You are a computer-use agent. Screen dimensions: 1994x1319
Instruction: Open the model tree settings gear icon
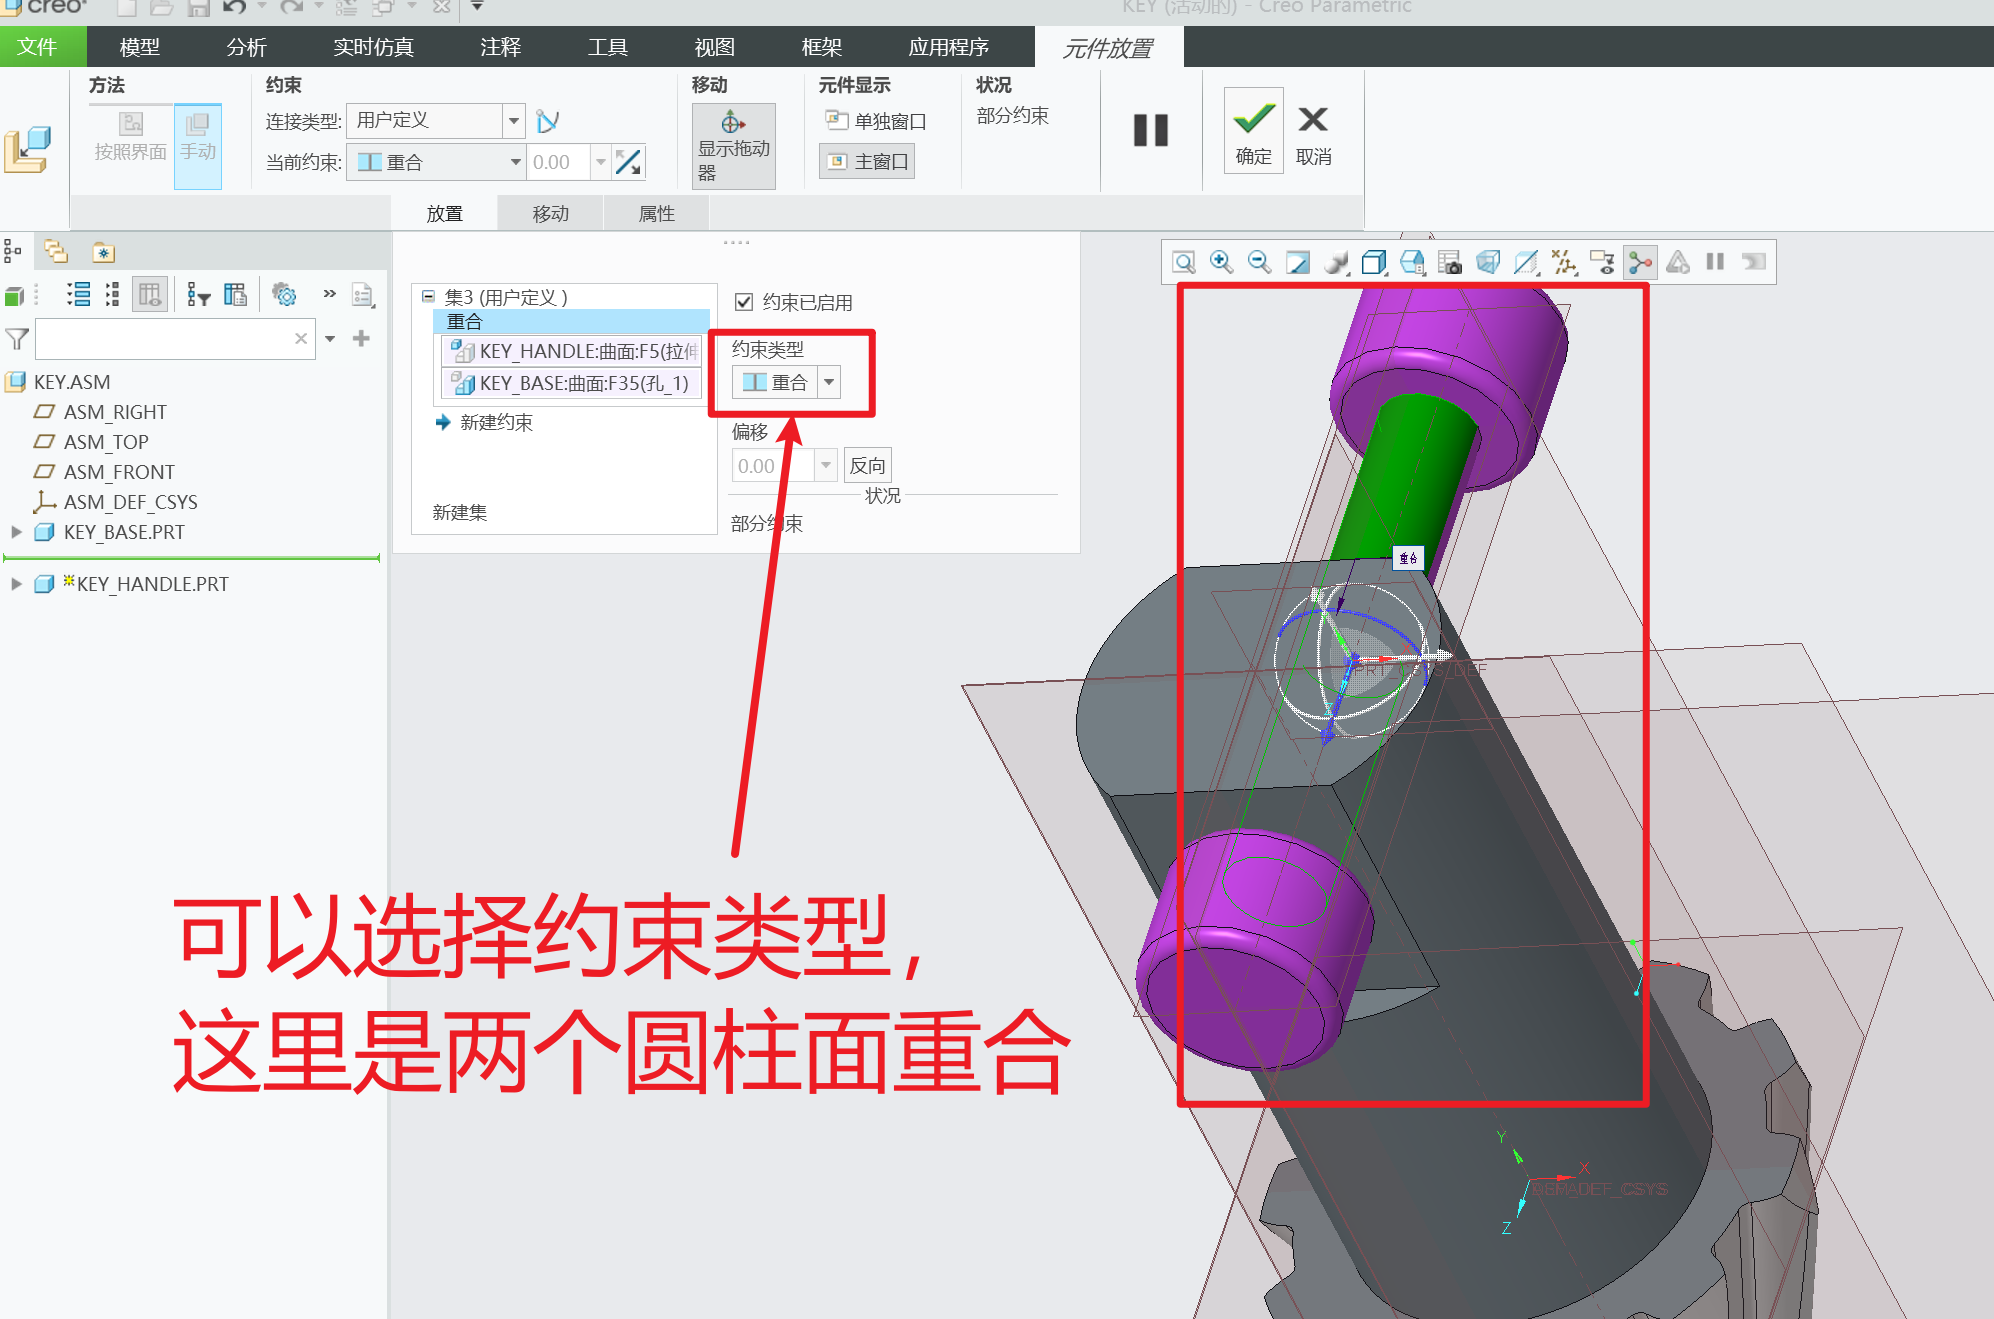285,294
